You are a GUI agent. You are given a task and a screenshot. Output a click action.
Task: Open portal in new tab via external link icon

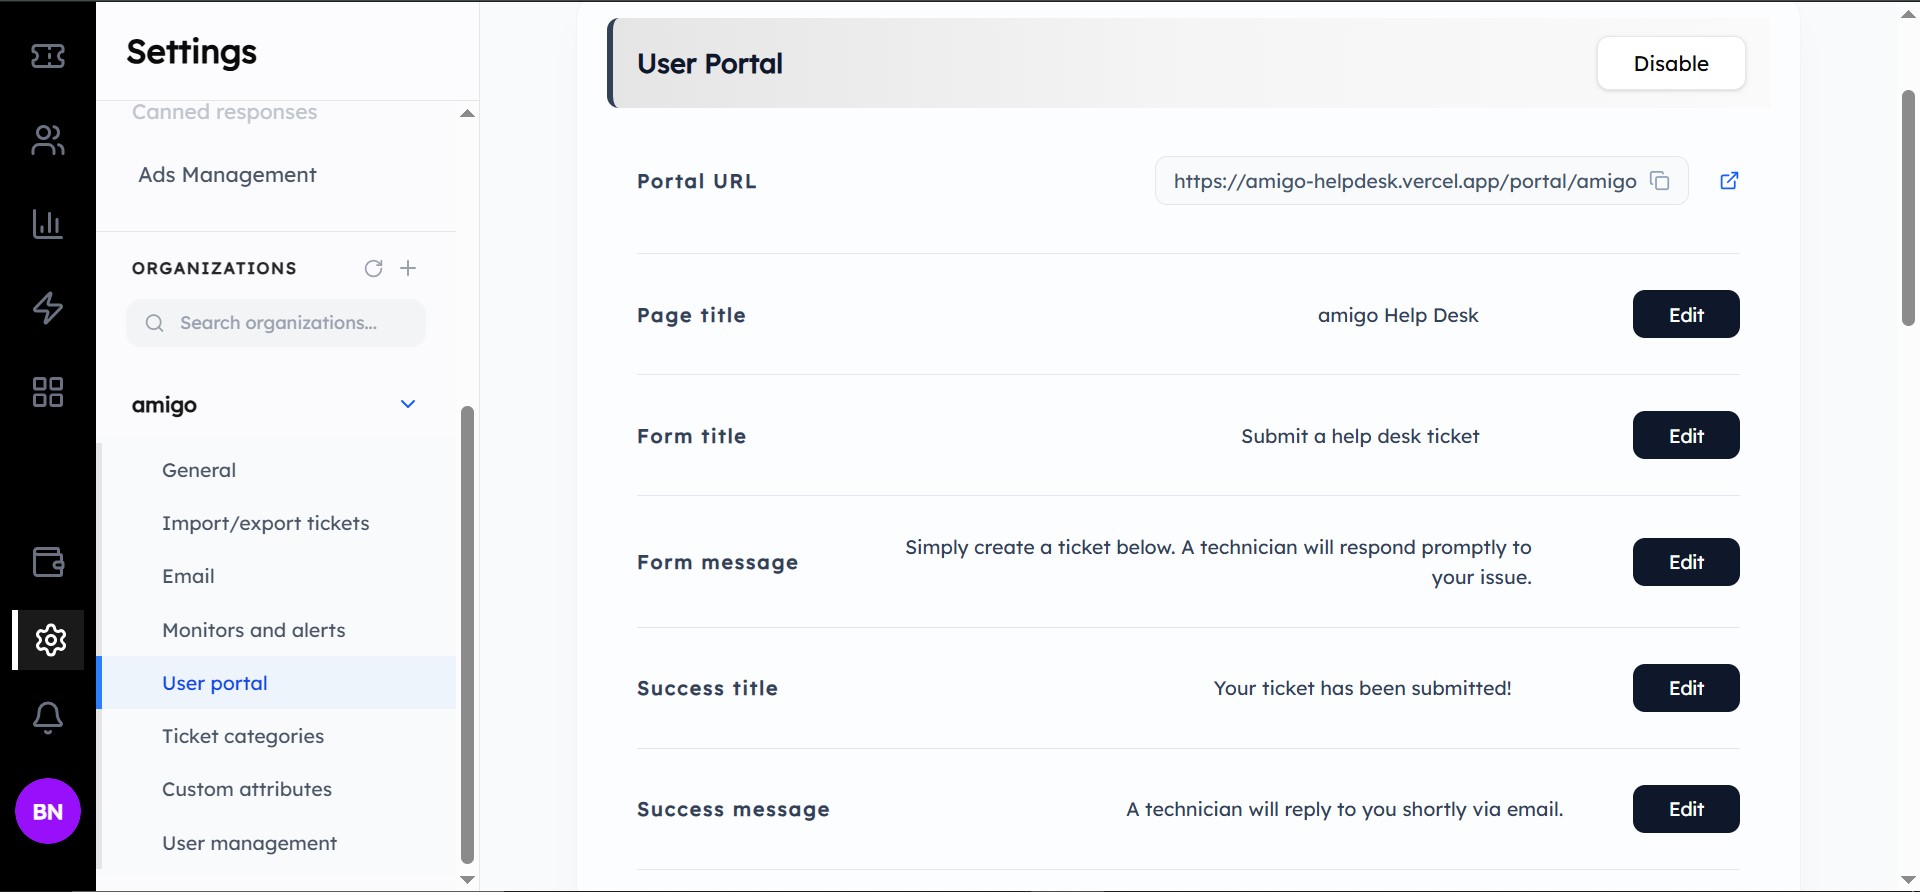pyautogui.click(x=1730, y=181)
